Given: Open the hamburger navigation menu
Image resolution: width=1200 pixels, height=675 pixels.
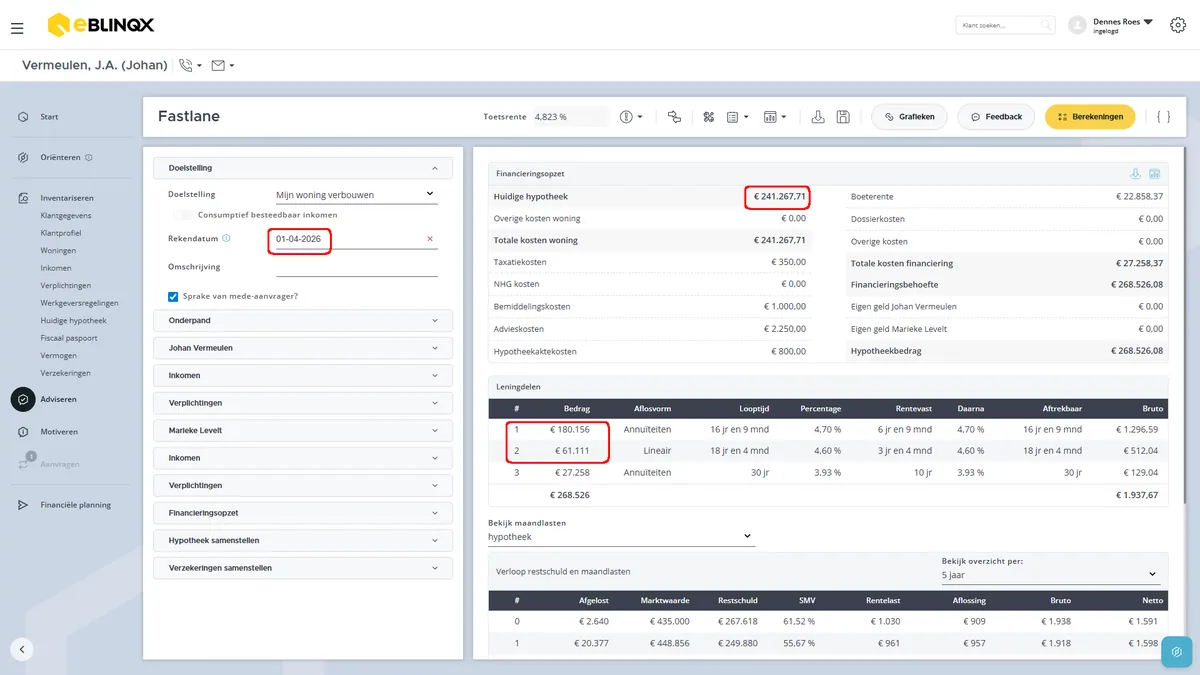Looking at the screenshot, I should coord(17,28).
